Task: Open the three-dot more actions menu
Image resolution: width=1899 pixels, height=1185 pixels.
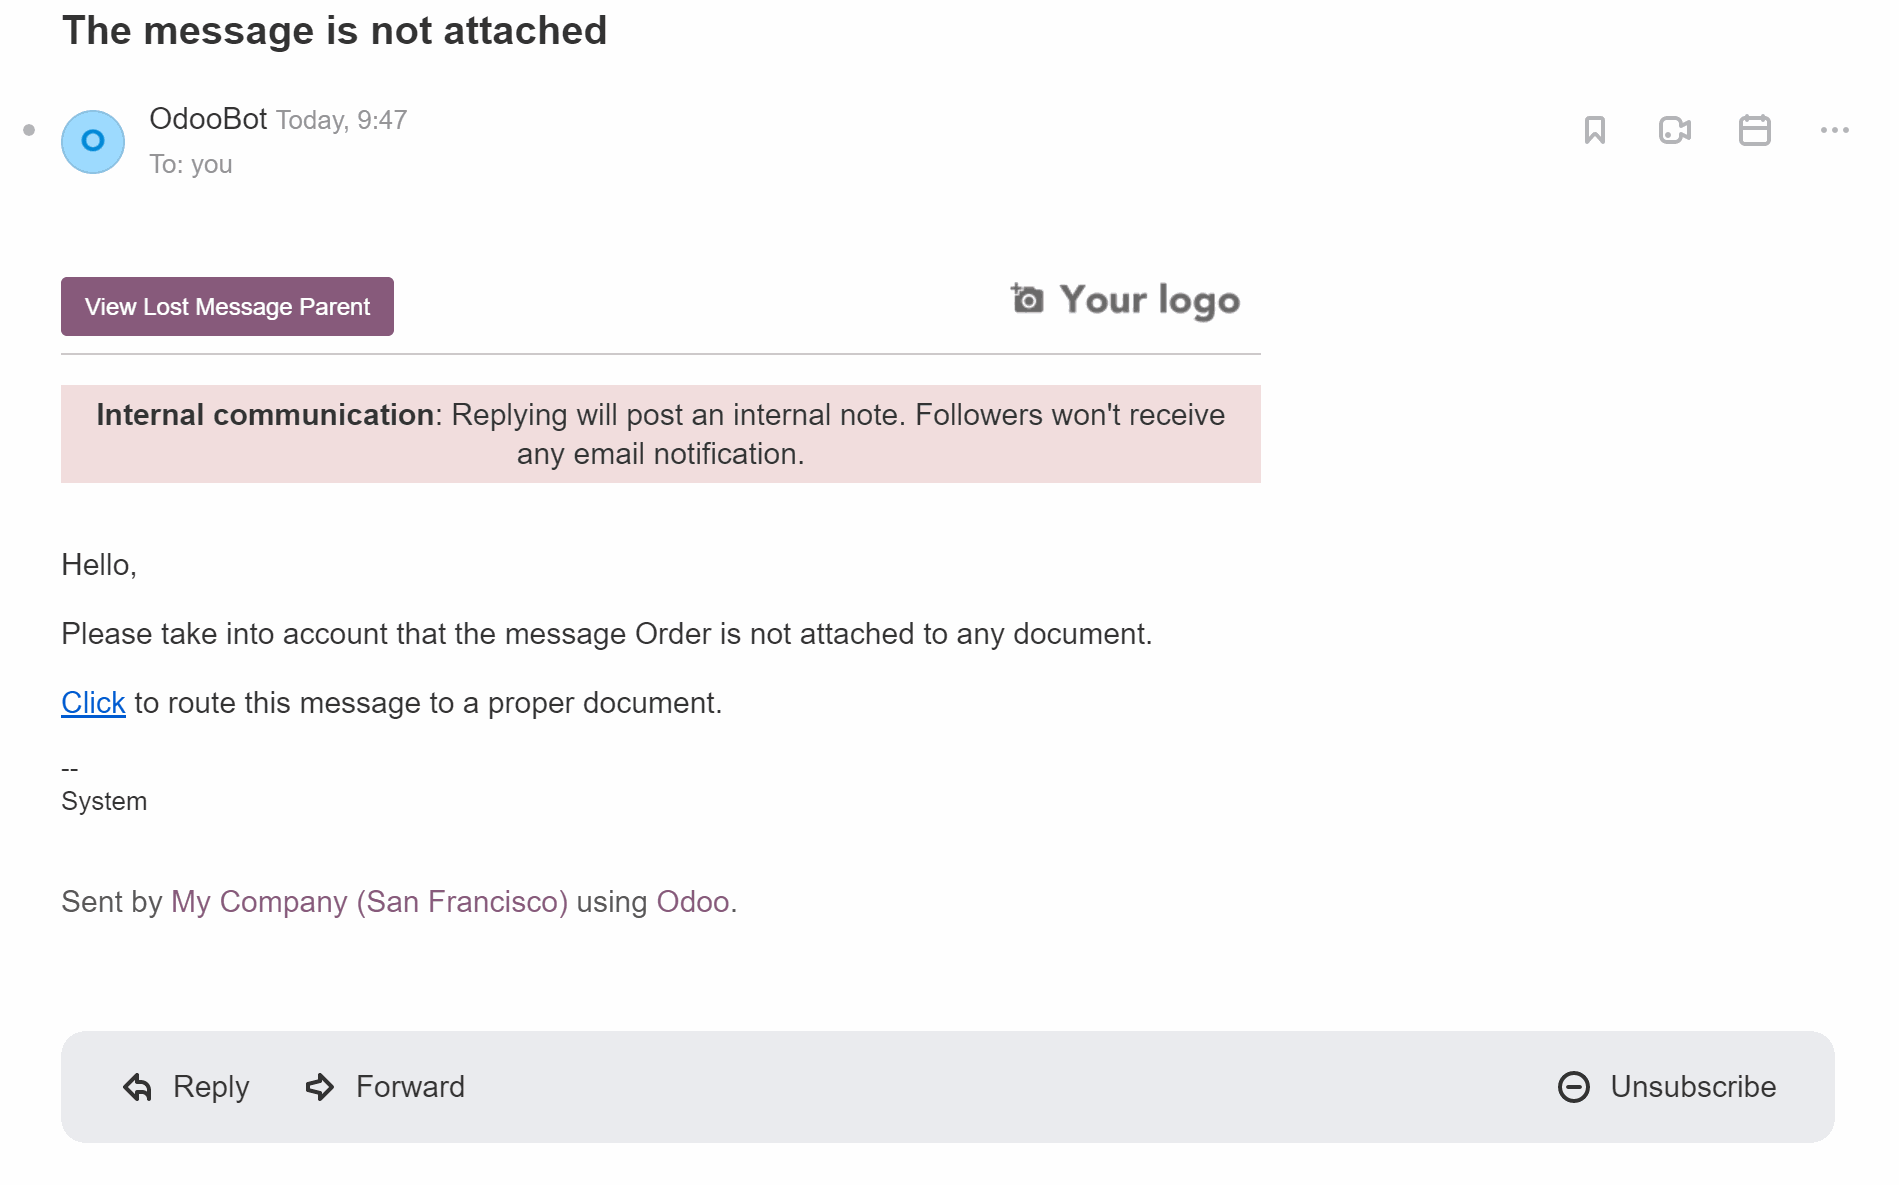Action: coord(1835,130)
